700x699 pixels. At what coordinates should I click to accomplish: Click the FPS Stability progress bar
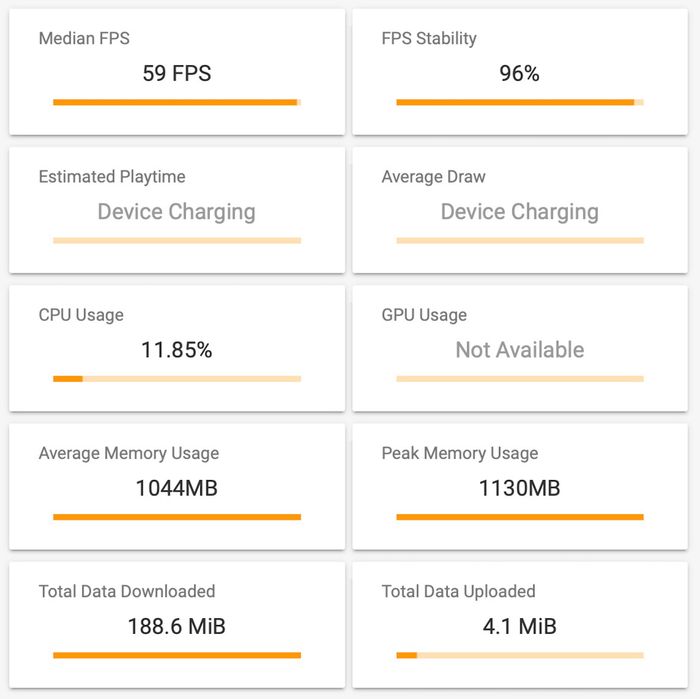[x=520, y=102]
